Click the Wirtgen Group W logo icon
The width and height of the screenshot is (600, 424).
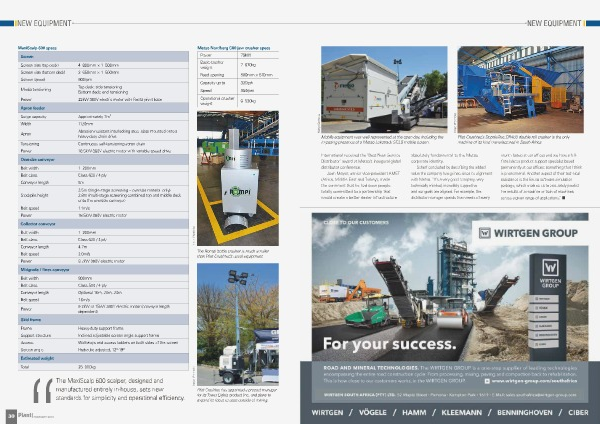[x=484, y=233]
